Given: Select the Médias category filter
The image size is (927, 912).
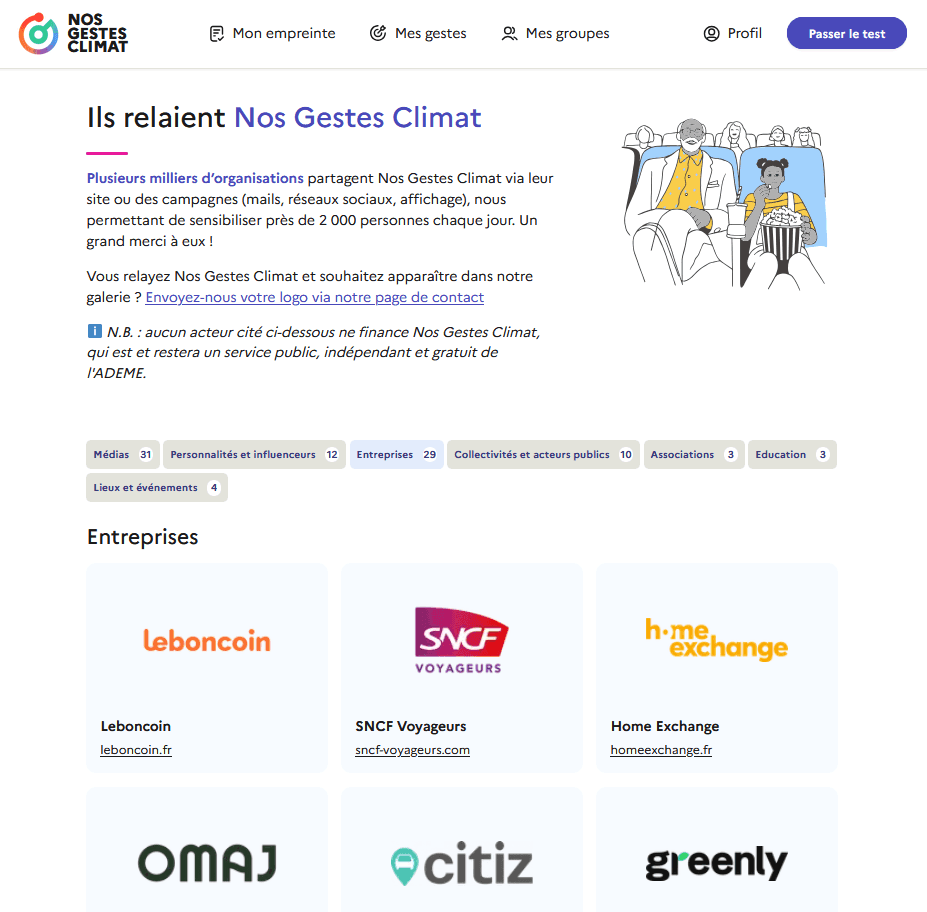Looking at the screenshot, I should click(123, 455).
